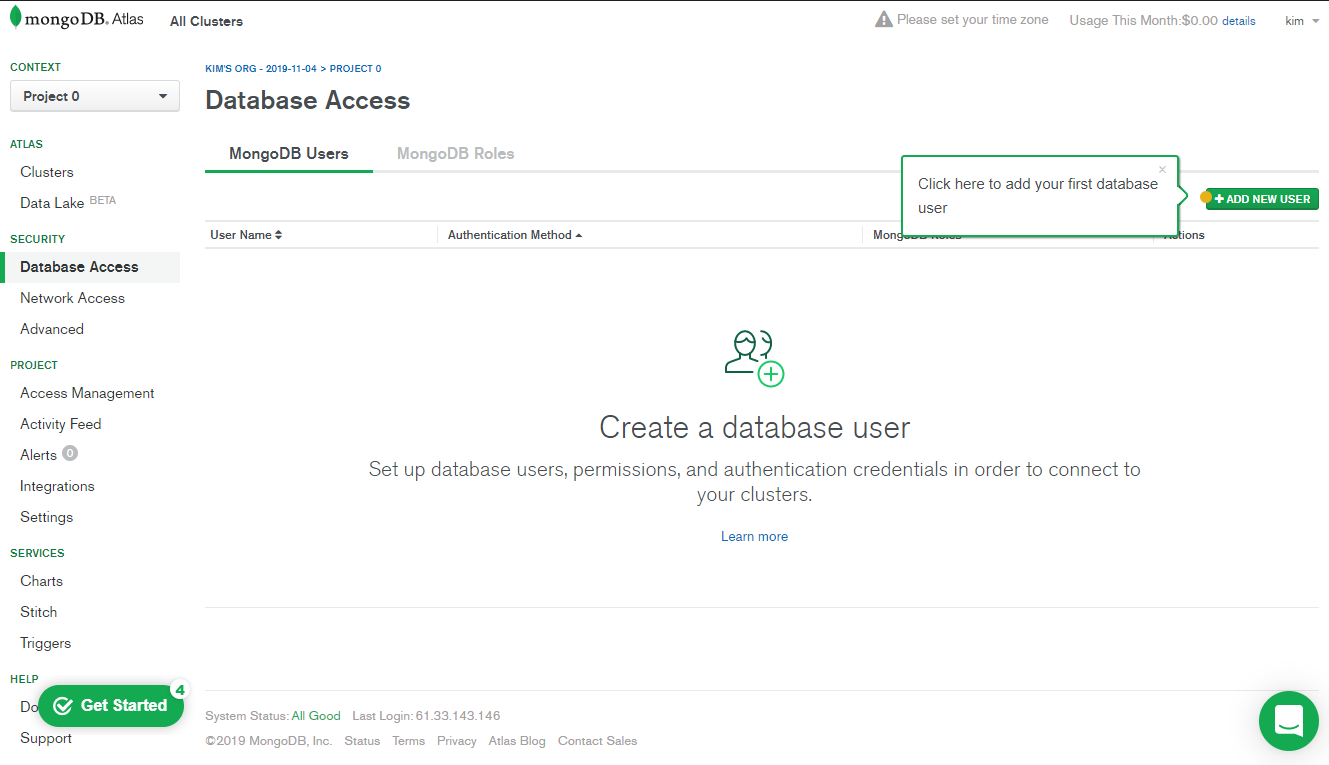The width and height of the screenshot is (1329, 765).
Task: Open the Project 0 context dropdown
Action: click(x=95, y=96)
